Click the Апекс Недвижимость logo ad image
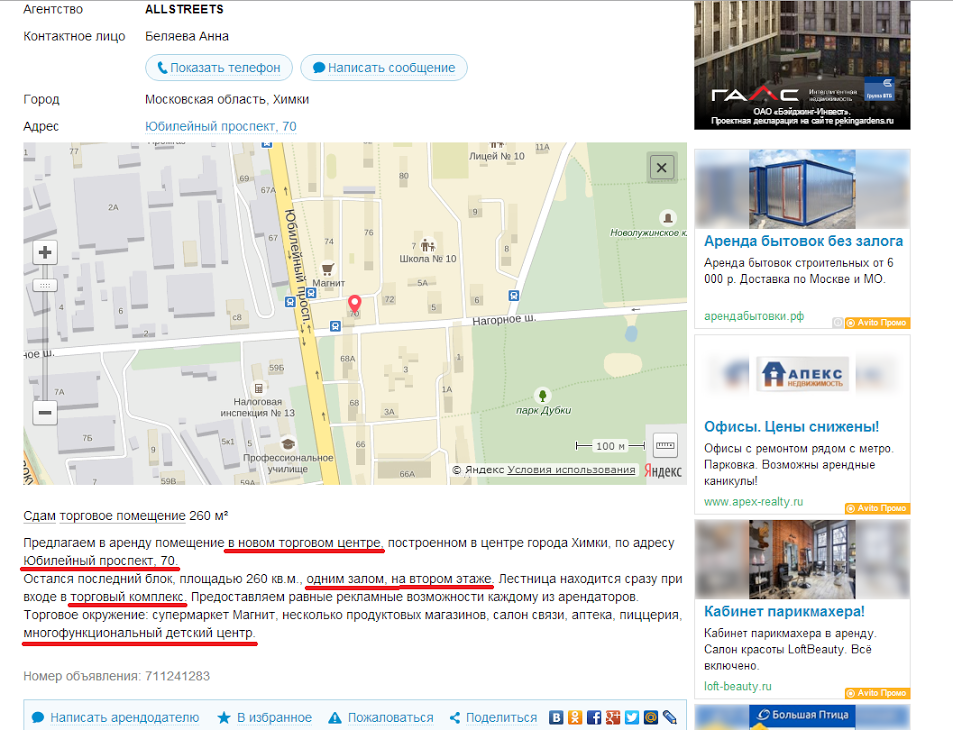 point(802,374)
